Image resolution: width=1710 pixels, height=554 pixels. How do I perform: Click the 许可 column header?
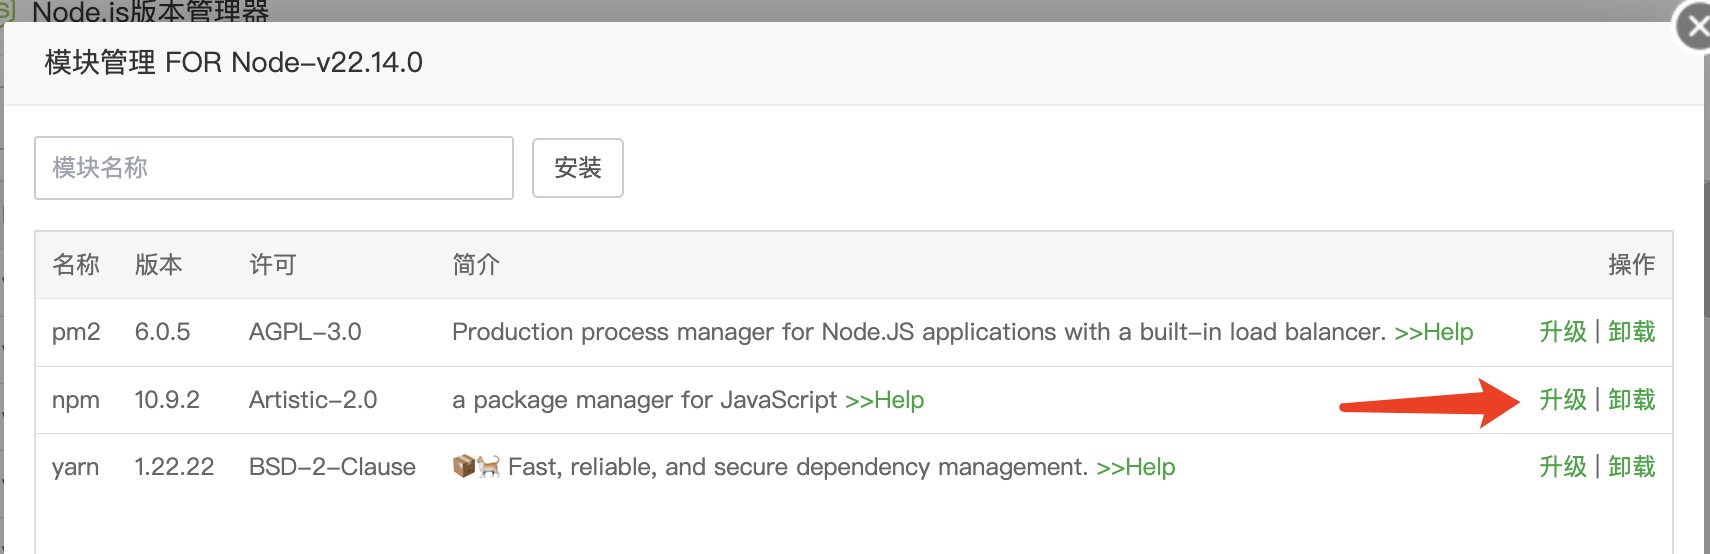point(273,265)
